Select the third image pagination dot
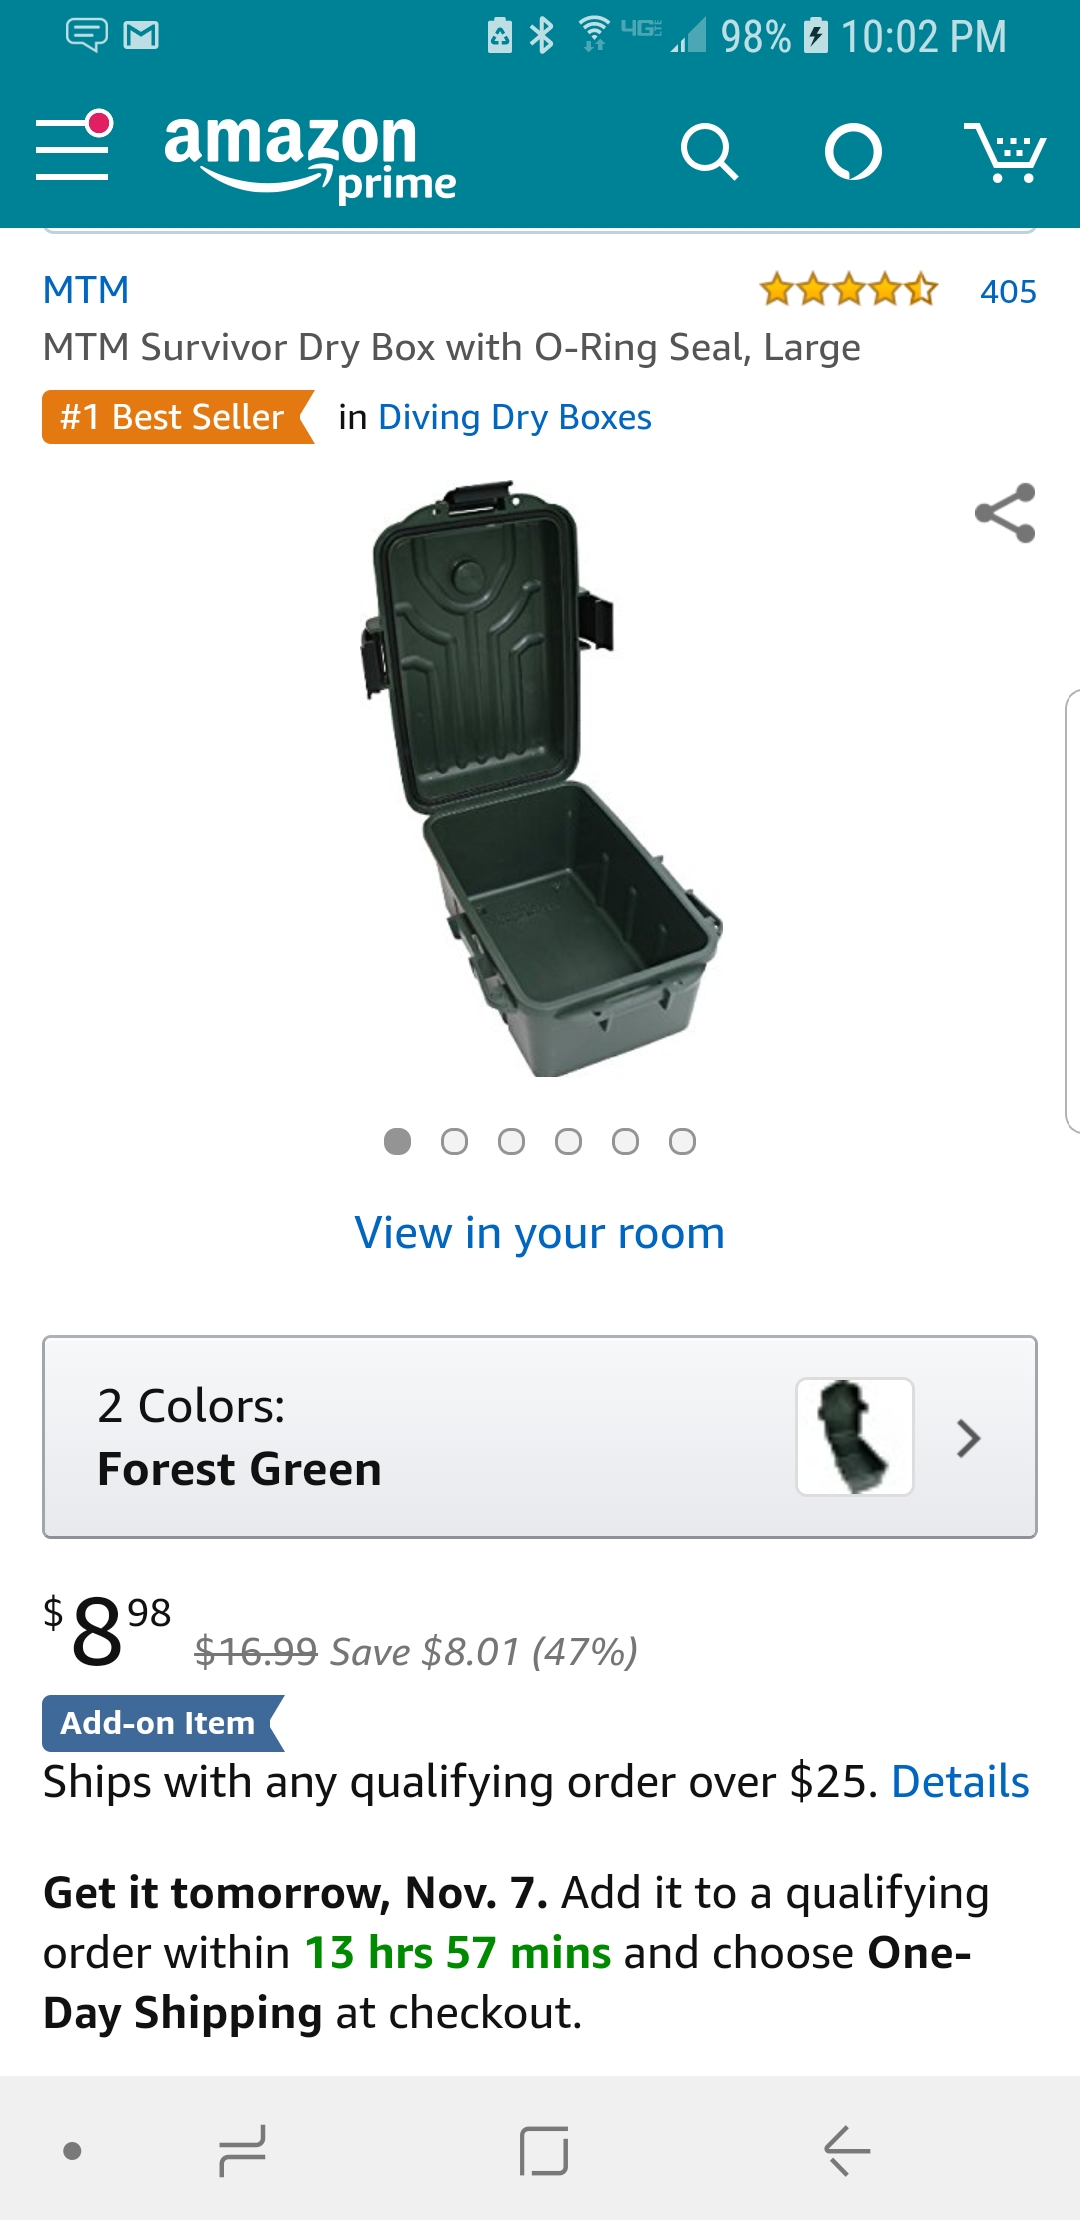This screenshot has height=2220, width=1080. 511,1141
